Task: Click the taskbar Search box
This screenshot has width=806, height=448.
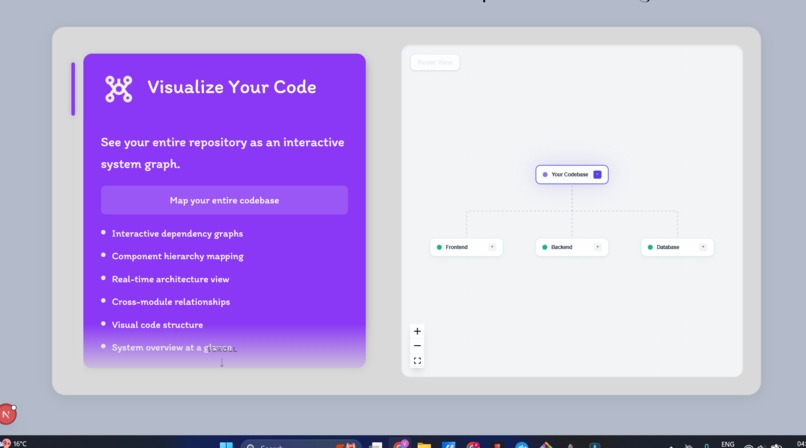Action: [301, 445]
